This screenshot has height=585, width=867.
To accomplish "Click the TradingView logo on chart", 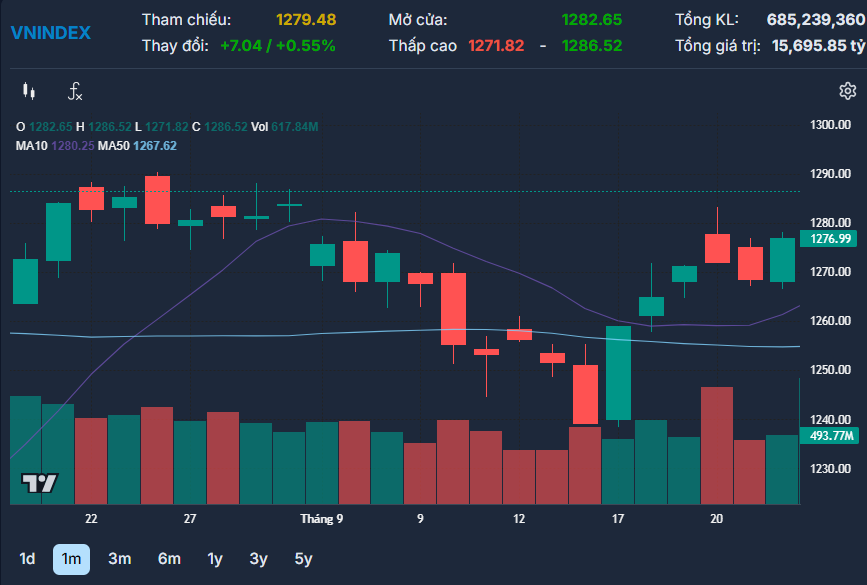I will point(40,484).
